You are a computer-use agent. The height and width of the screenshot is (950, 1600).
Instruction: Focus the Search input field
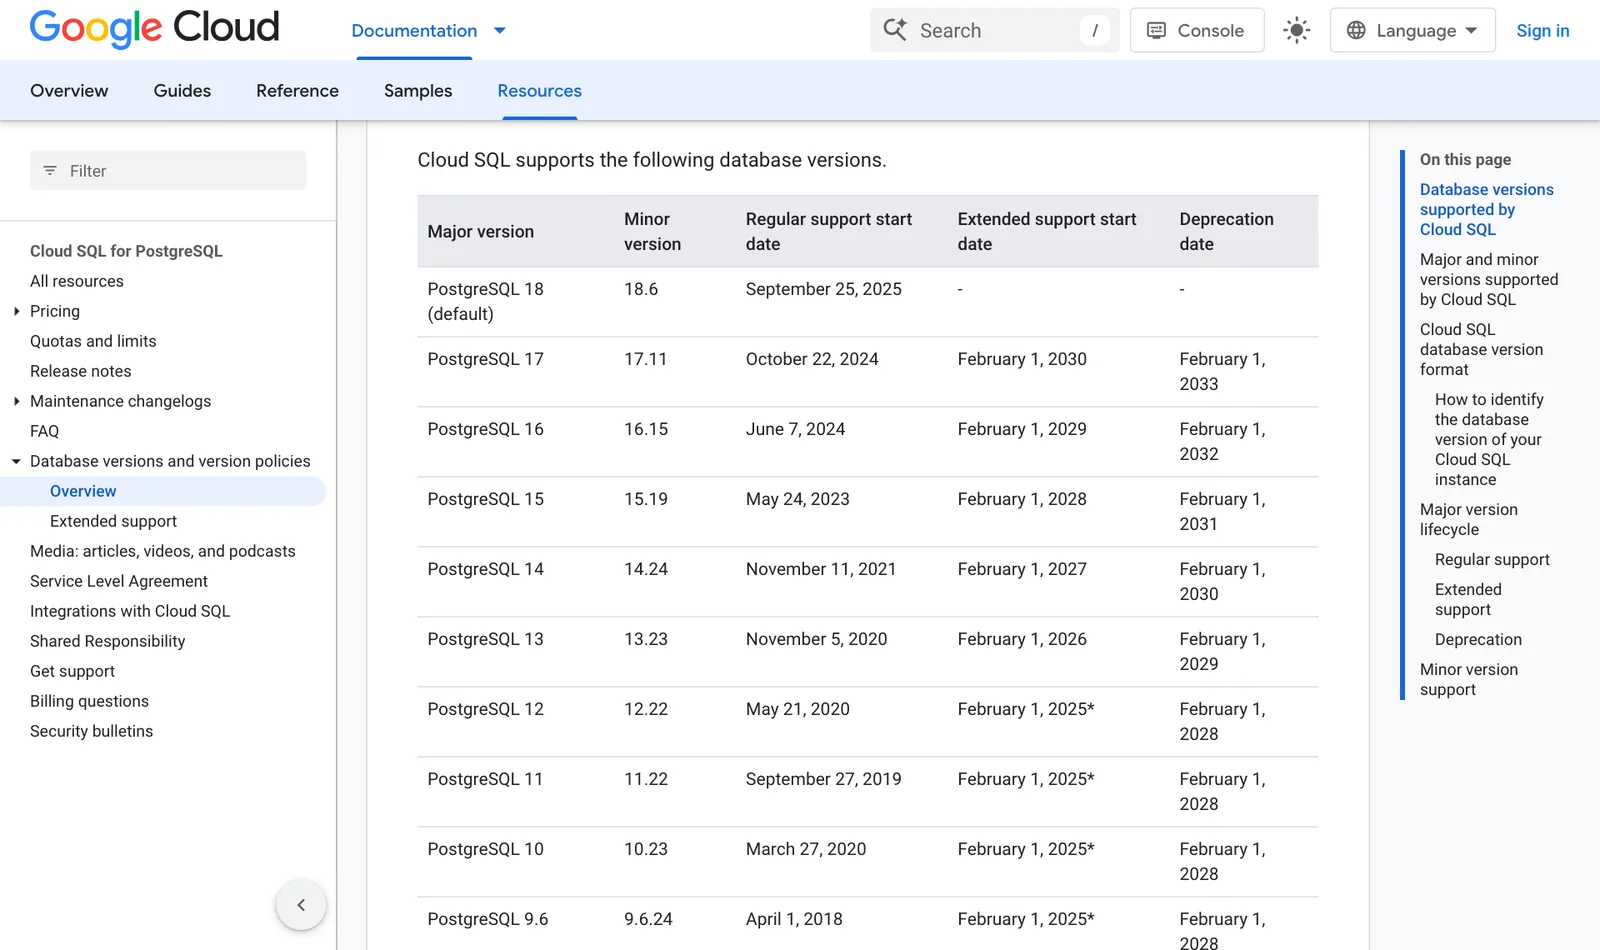[995, 30]
